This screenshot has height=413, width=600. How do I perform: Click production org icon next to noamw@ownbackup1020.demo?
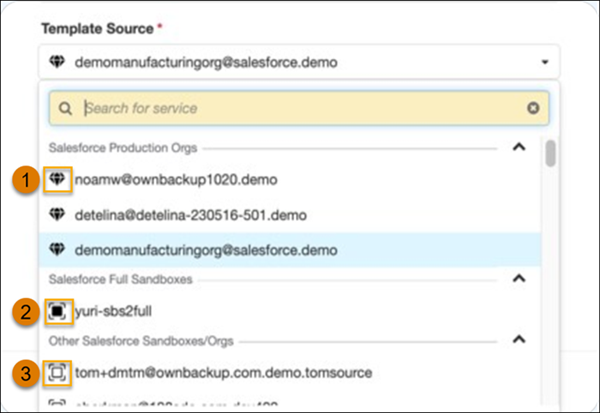[x=57, y=179]
